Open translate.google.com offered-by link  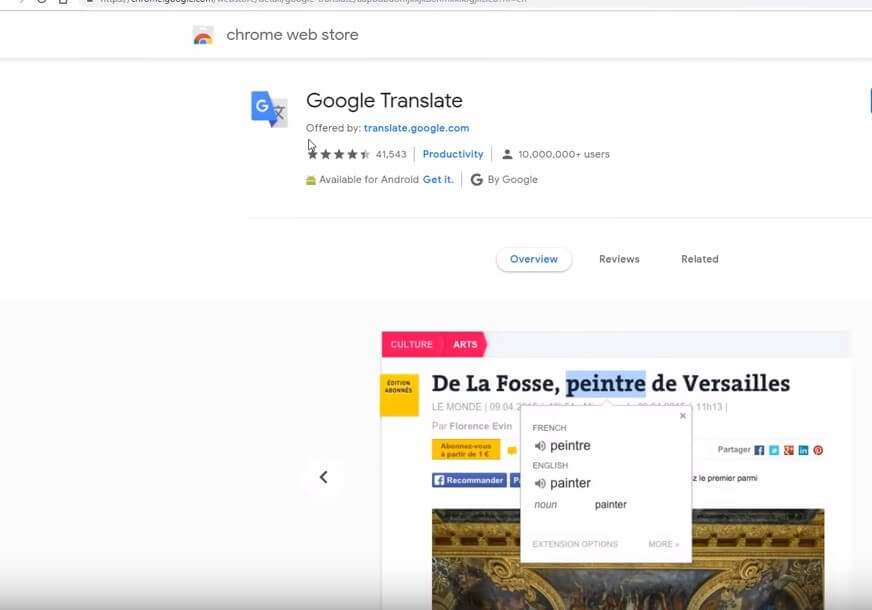pos(417,128)
